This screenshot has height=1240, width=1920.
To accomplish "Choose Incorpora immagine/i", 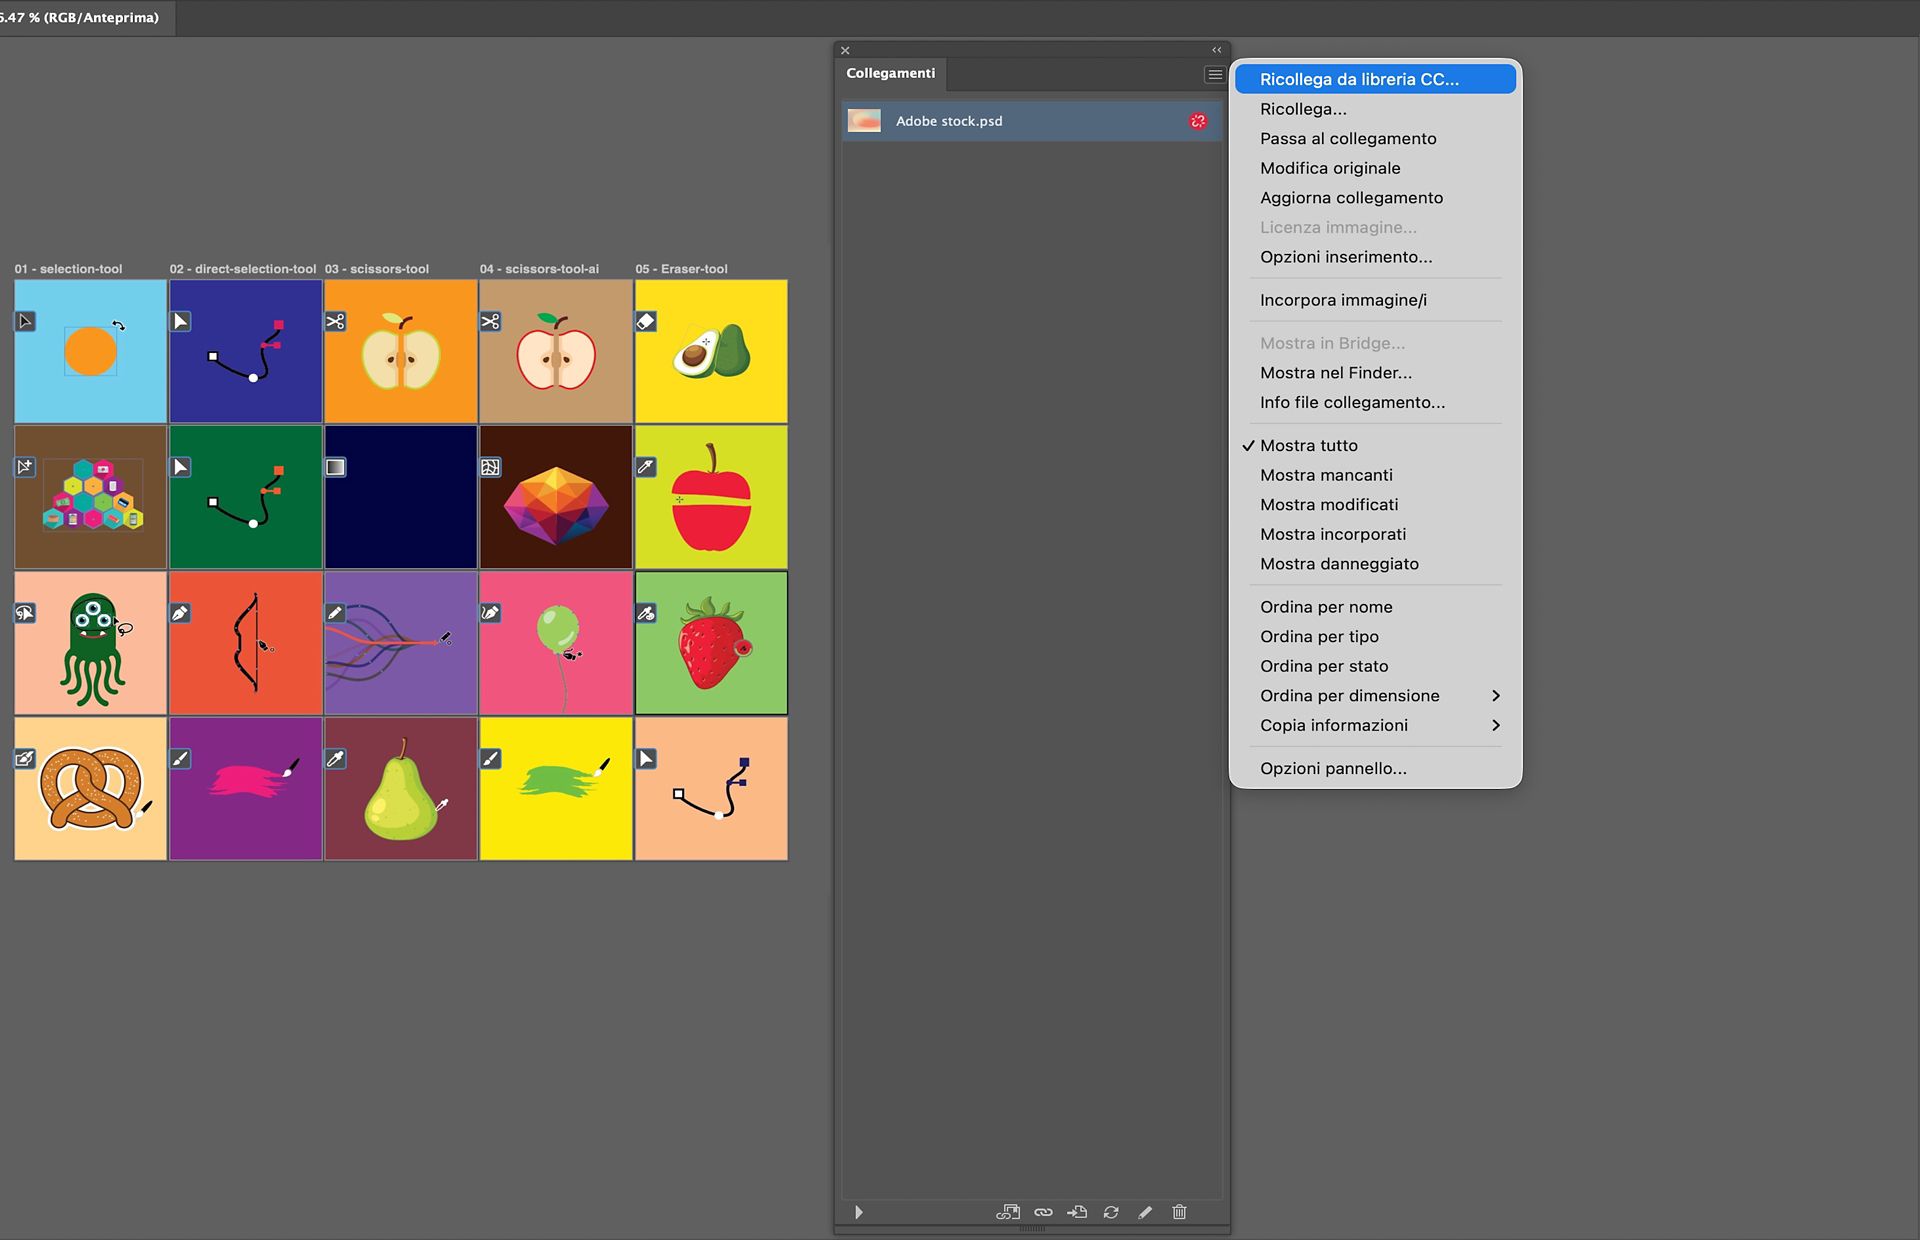I will [1375, 300].
